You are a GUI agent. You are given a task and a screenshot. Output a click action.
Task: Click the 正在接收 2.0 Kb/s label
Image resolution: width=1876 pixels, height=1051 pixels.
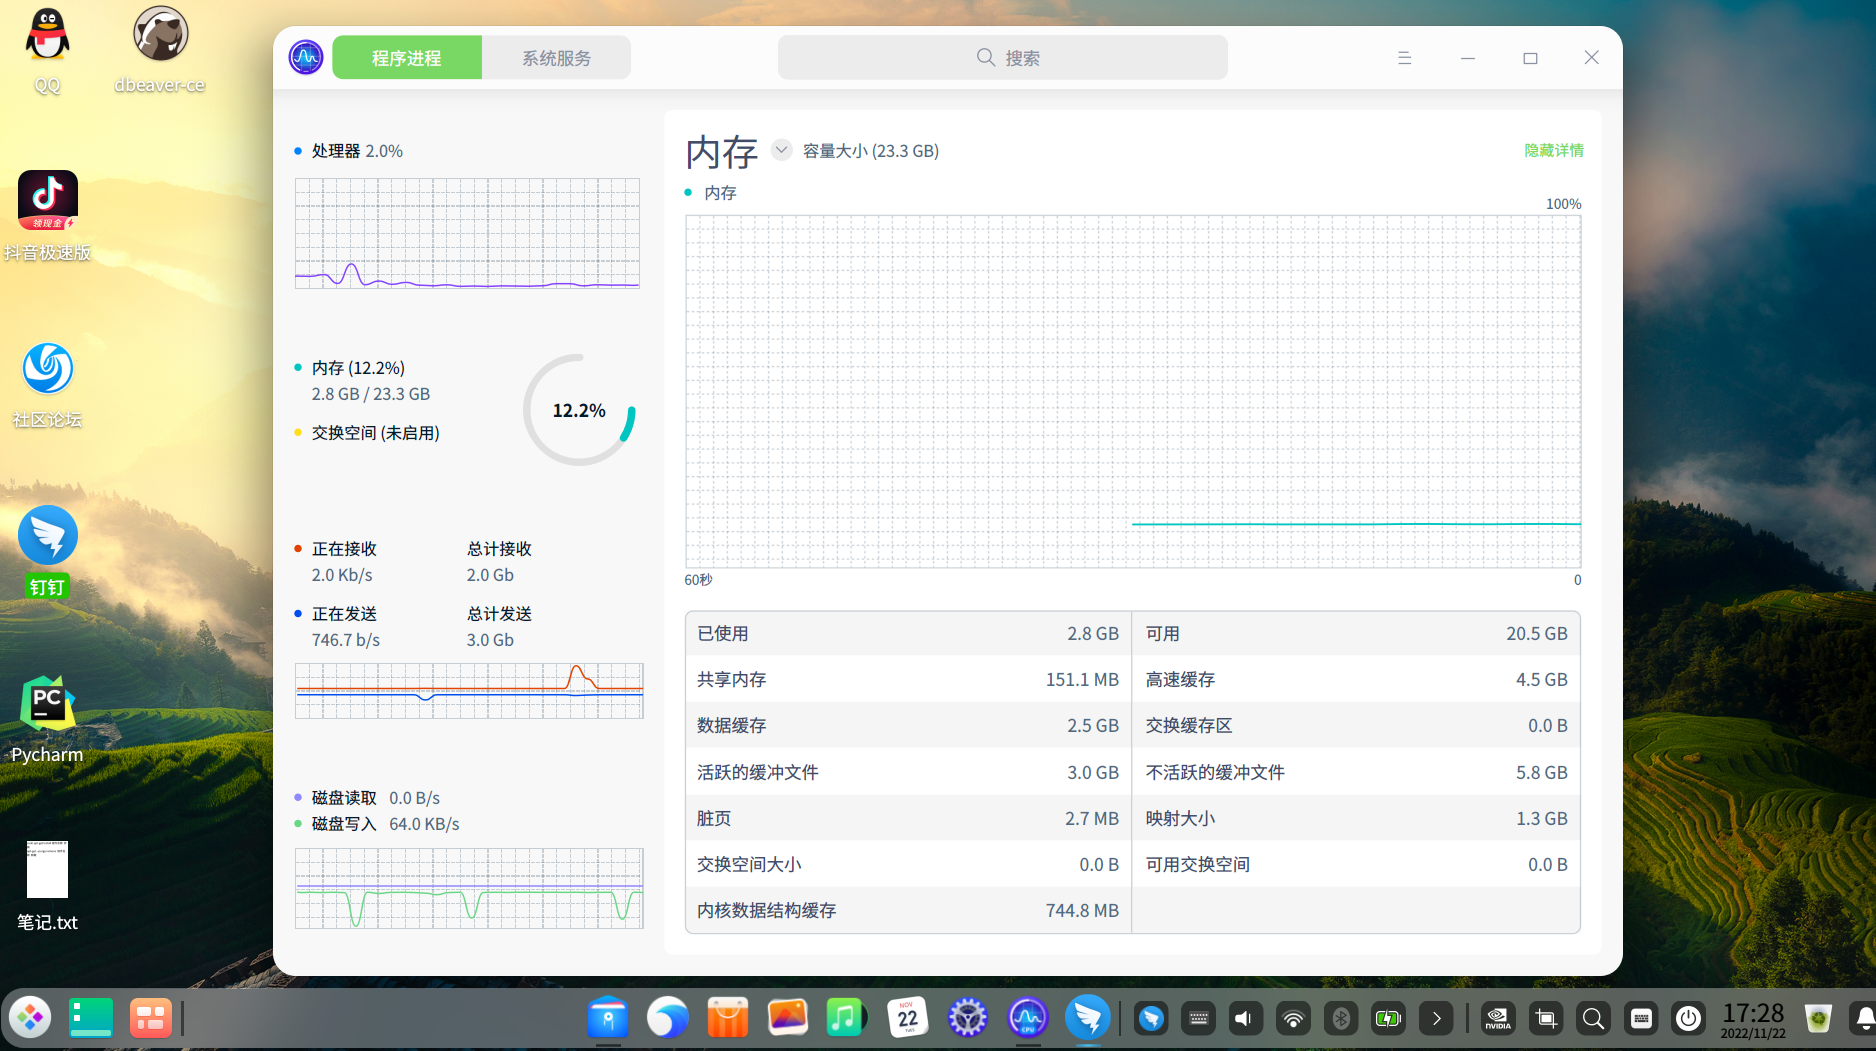pos(342,562)
